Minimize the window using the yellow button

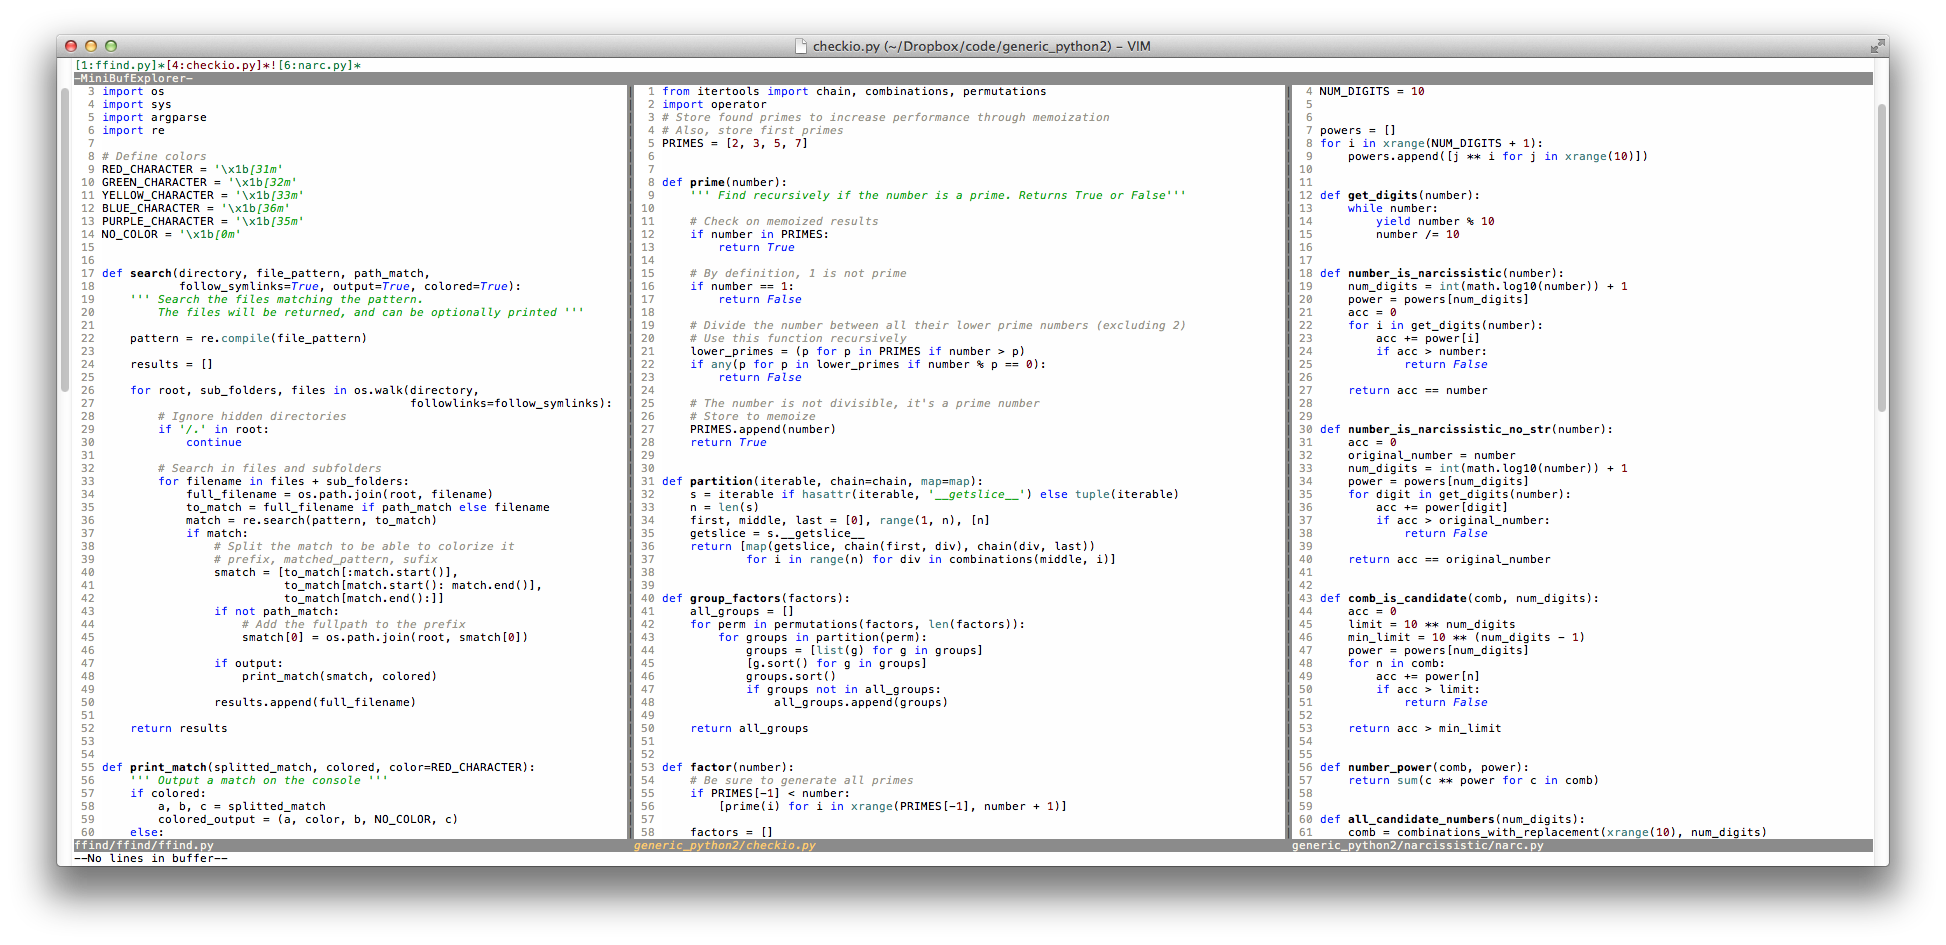point(91,46)
